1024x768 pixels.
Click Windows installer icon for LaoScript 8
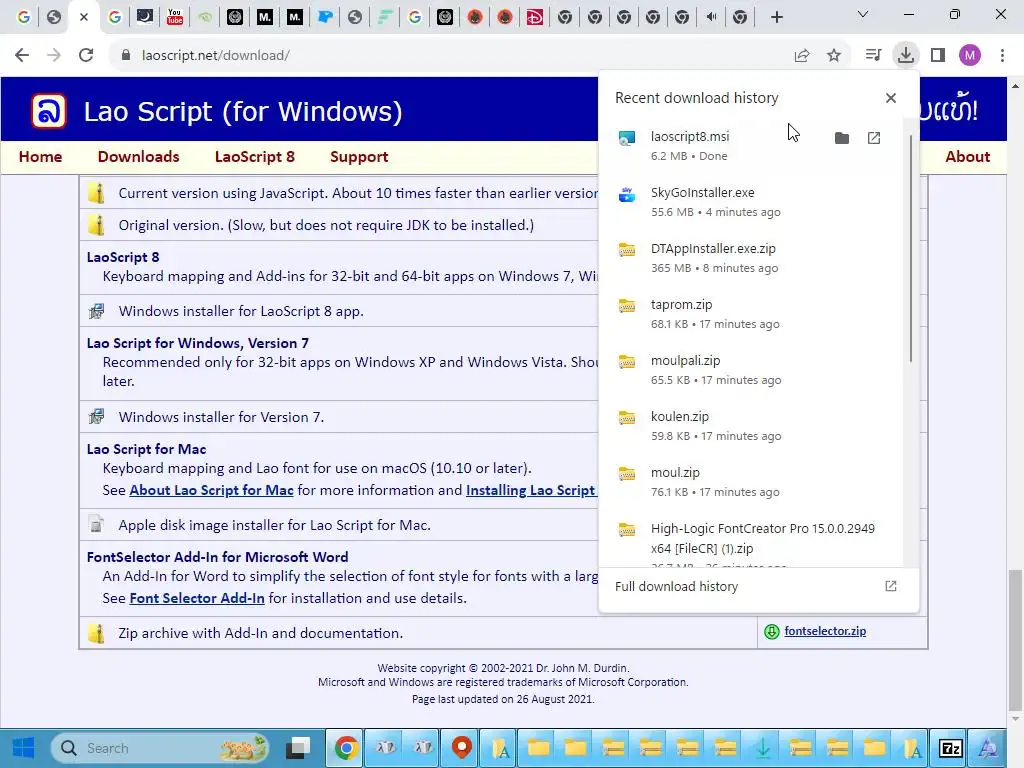tap(96, 311)
